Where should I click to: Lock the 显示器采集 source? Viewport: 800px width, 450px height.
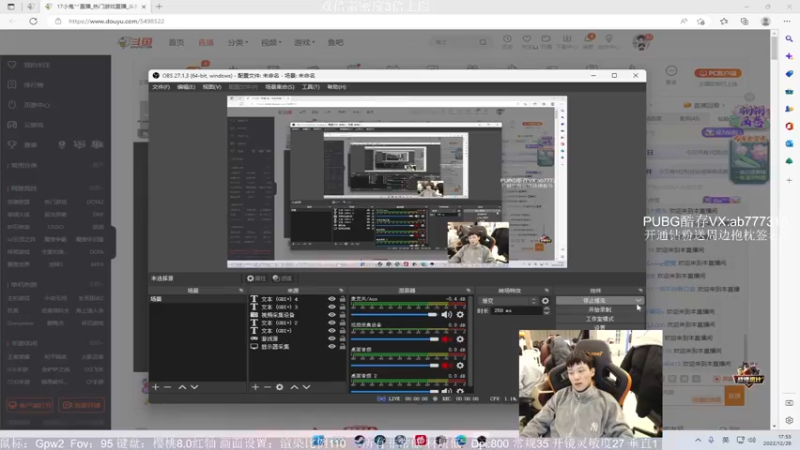(x=342, y=346)
